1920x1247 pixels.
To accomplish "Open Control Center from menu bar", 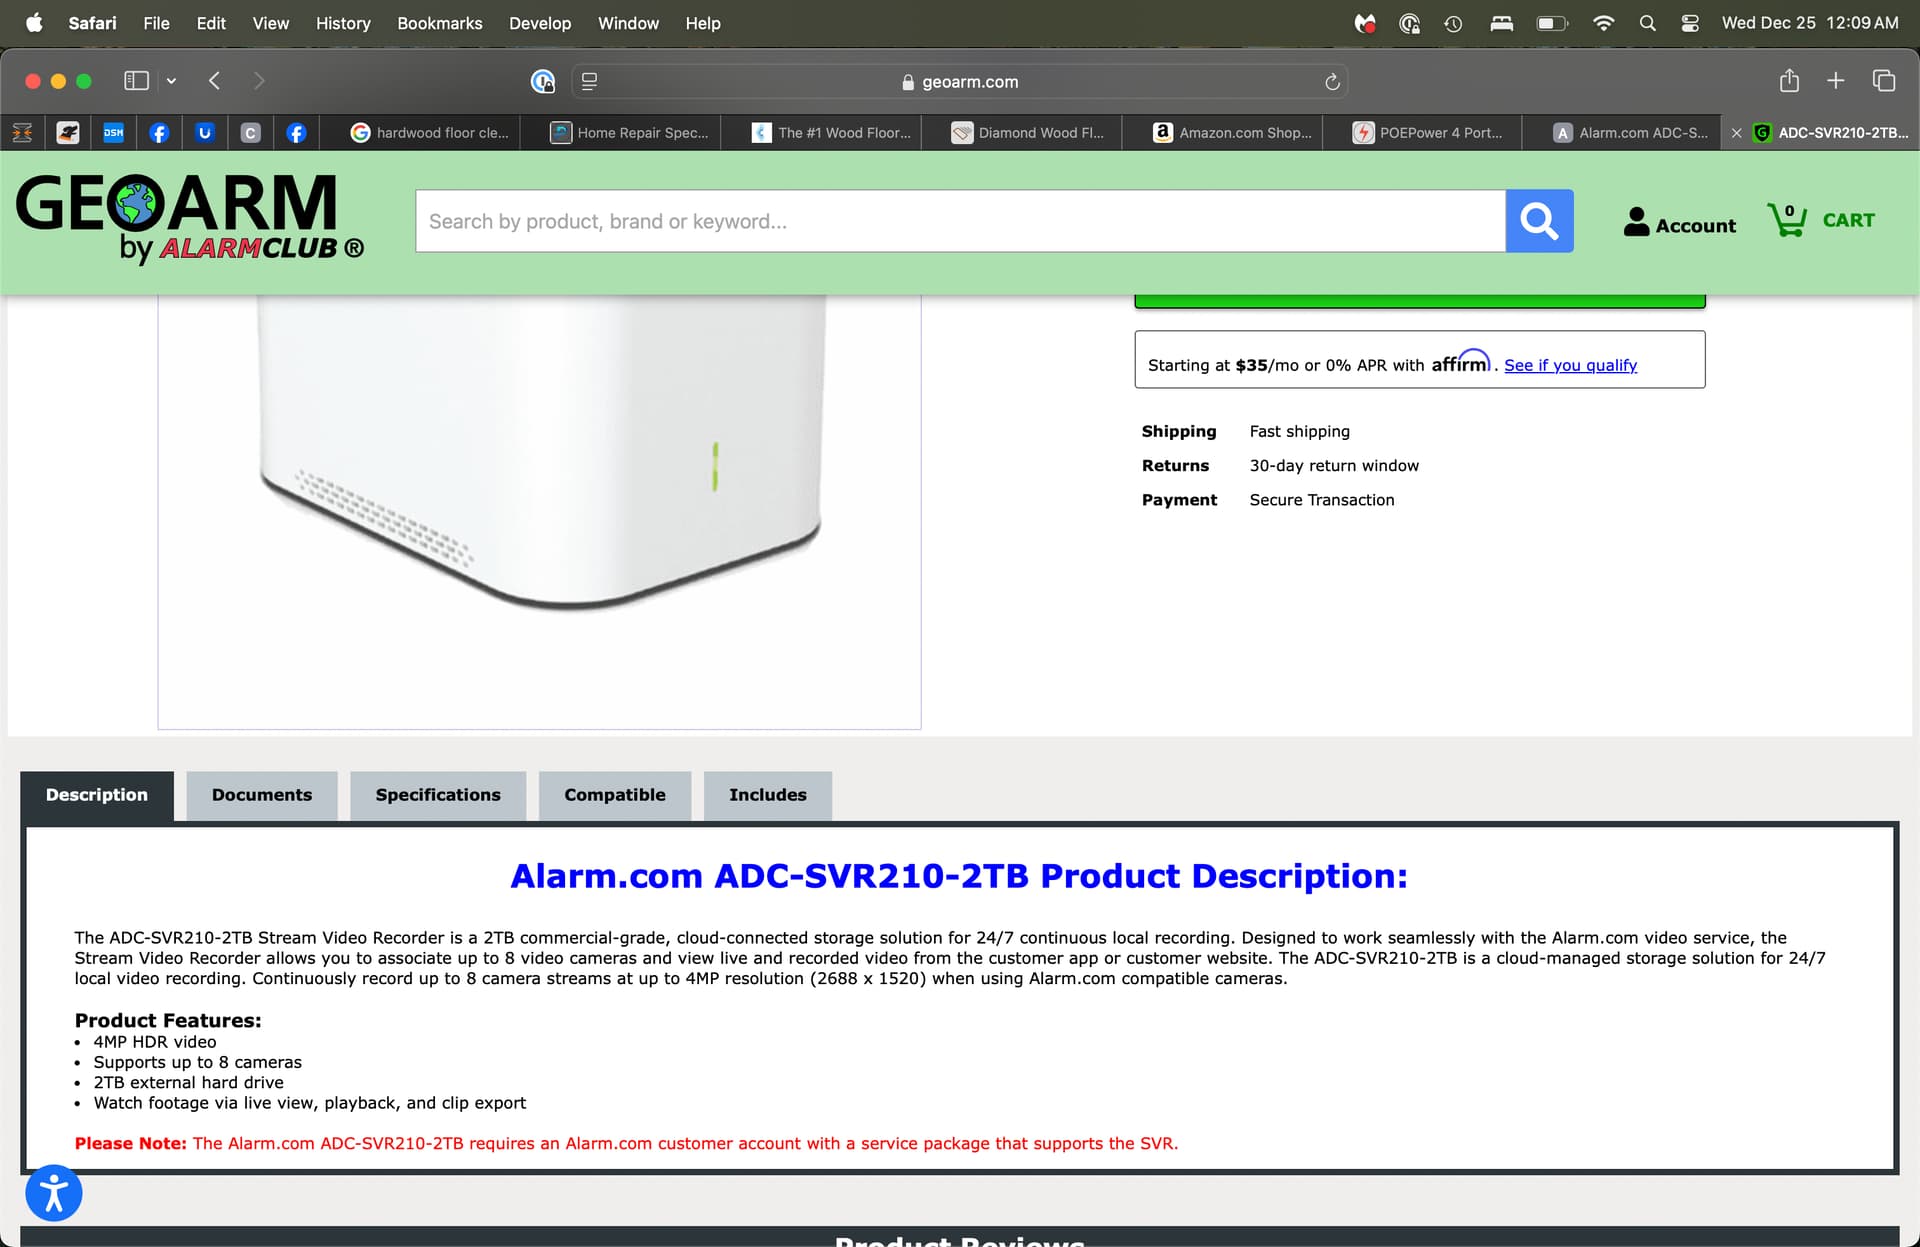I will tap(1690, 23).
